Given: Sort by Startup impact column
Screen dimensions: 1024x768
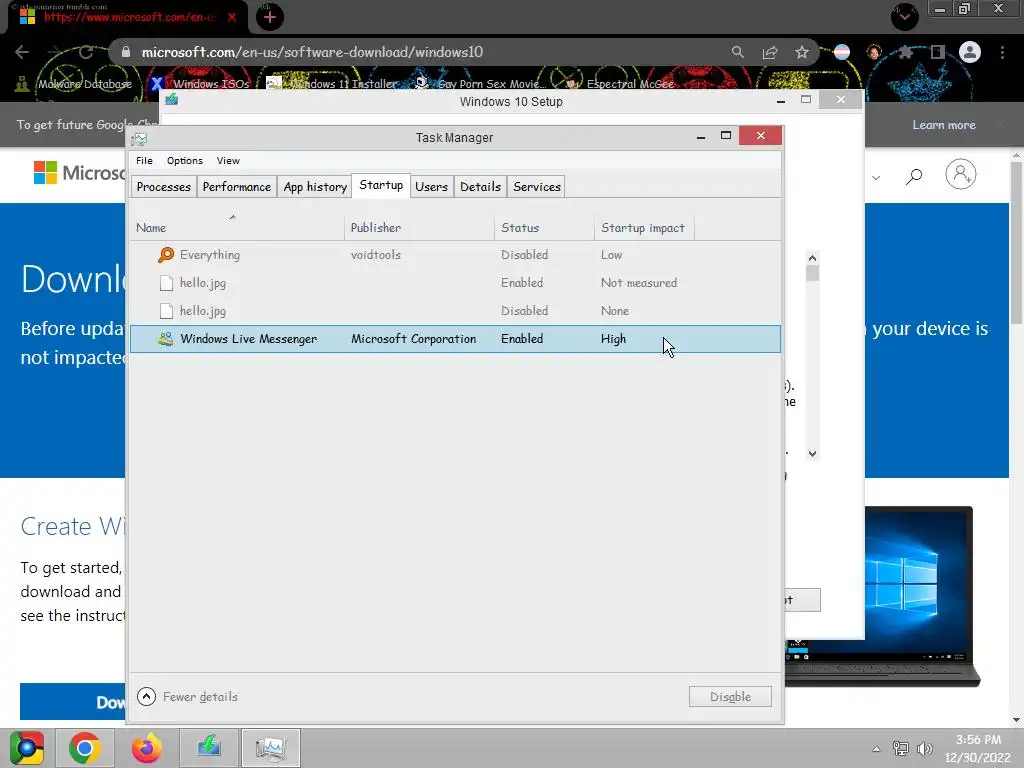Looking at the screenshot, I should [644, 228].
